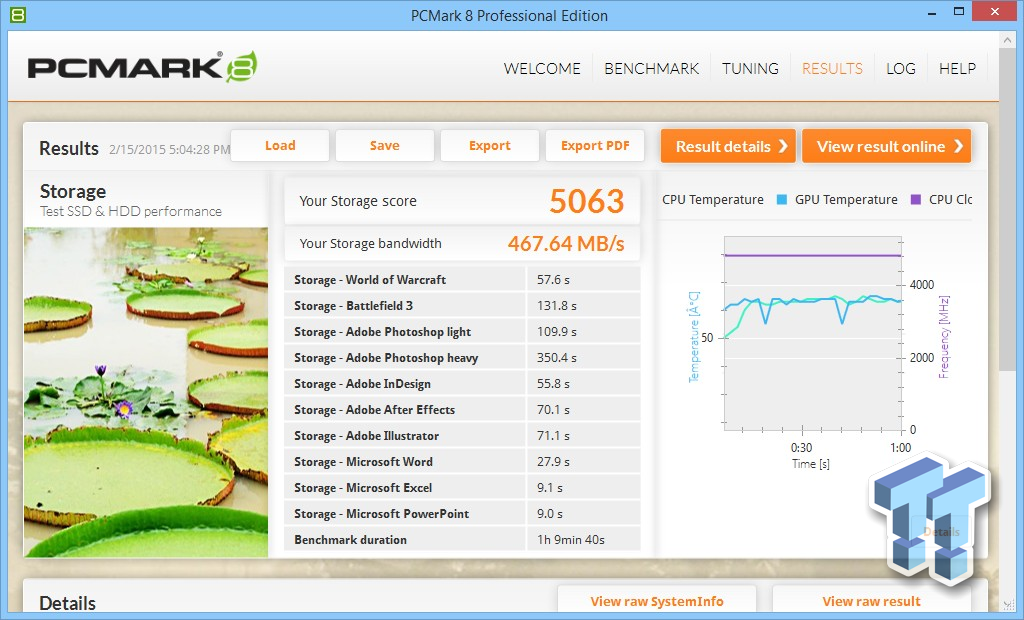
Task: Click the temperature and frequency chart
Action: pyautogui.click(x=813, y=333)
